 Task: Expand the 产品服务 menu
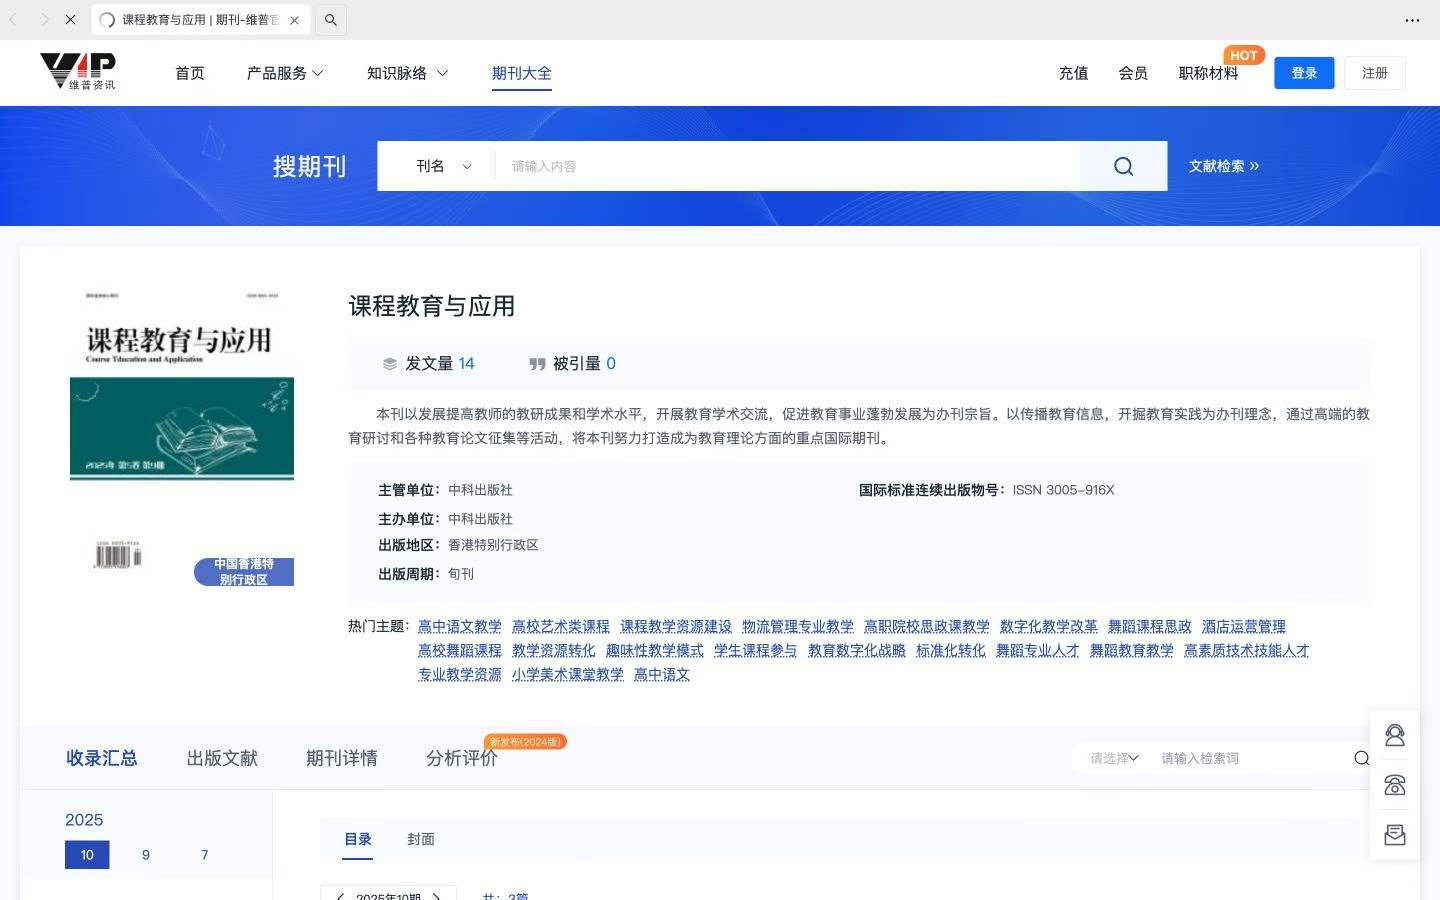tap(285, 73)
